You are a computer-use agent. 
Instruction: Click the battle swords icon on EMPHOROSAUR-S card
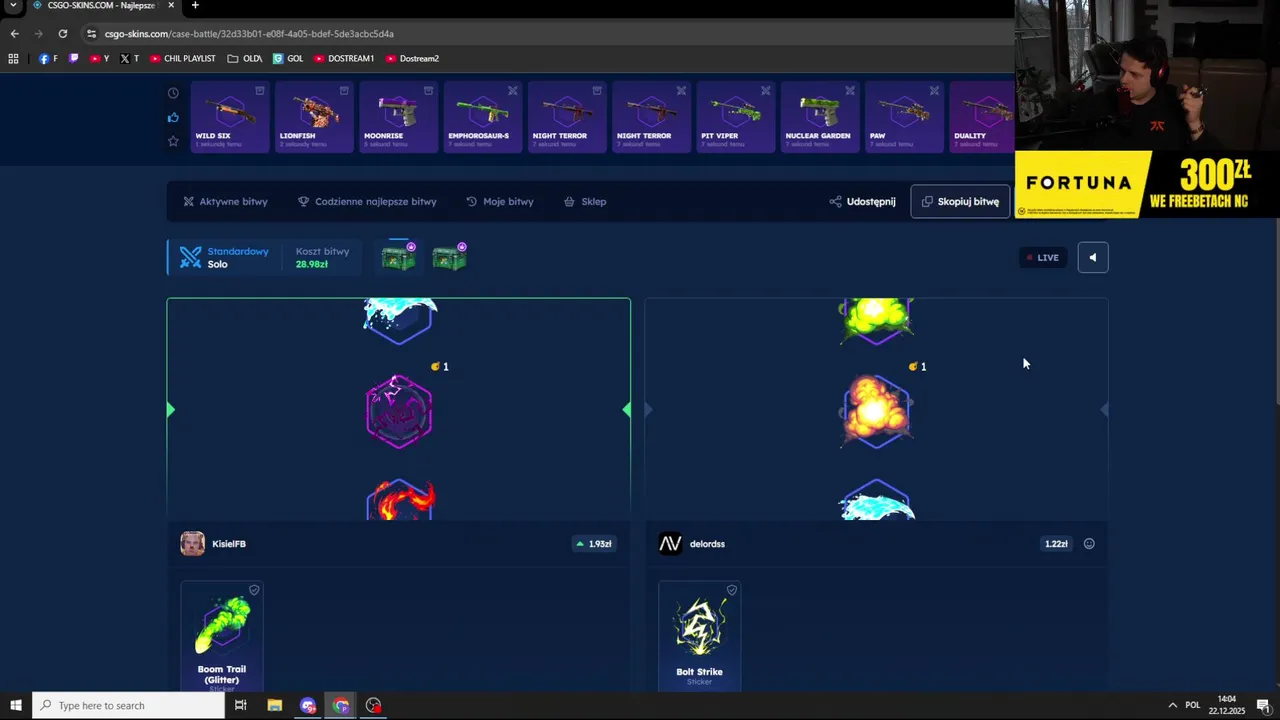tap(513, 91)
